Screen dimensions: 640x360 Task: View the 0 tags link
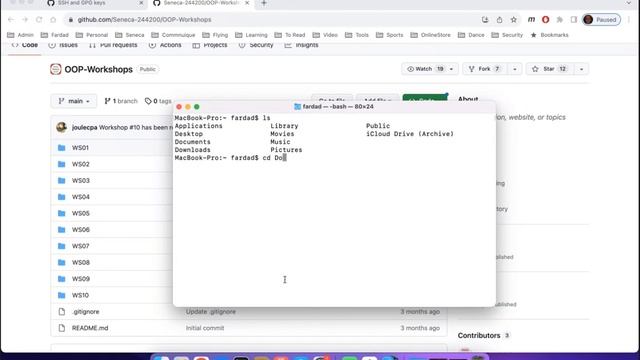click(158, 101)
